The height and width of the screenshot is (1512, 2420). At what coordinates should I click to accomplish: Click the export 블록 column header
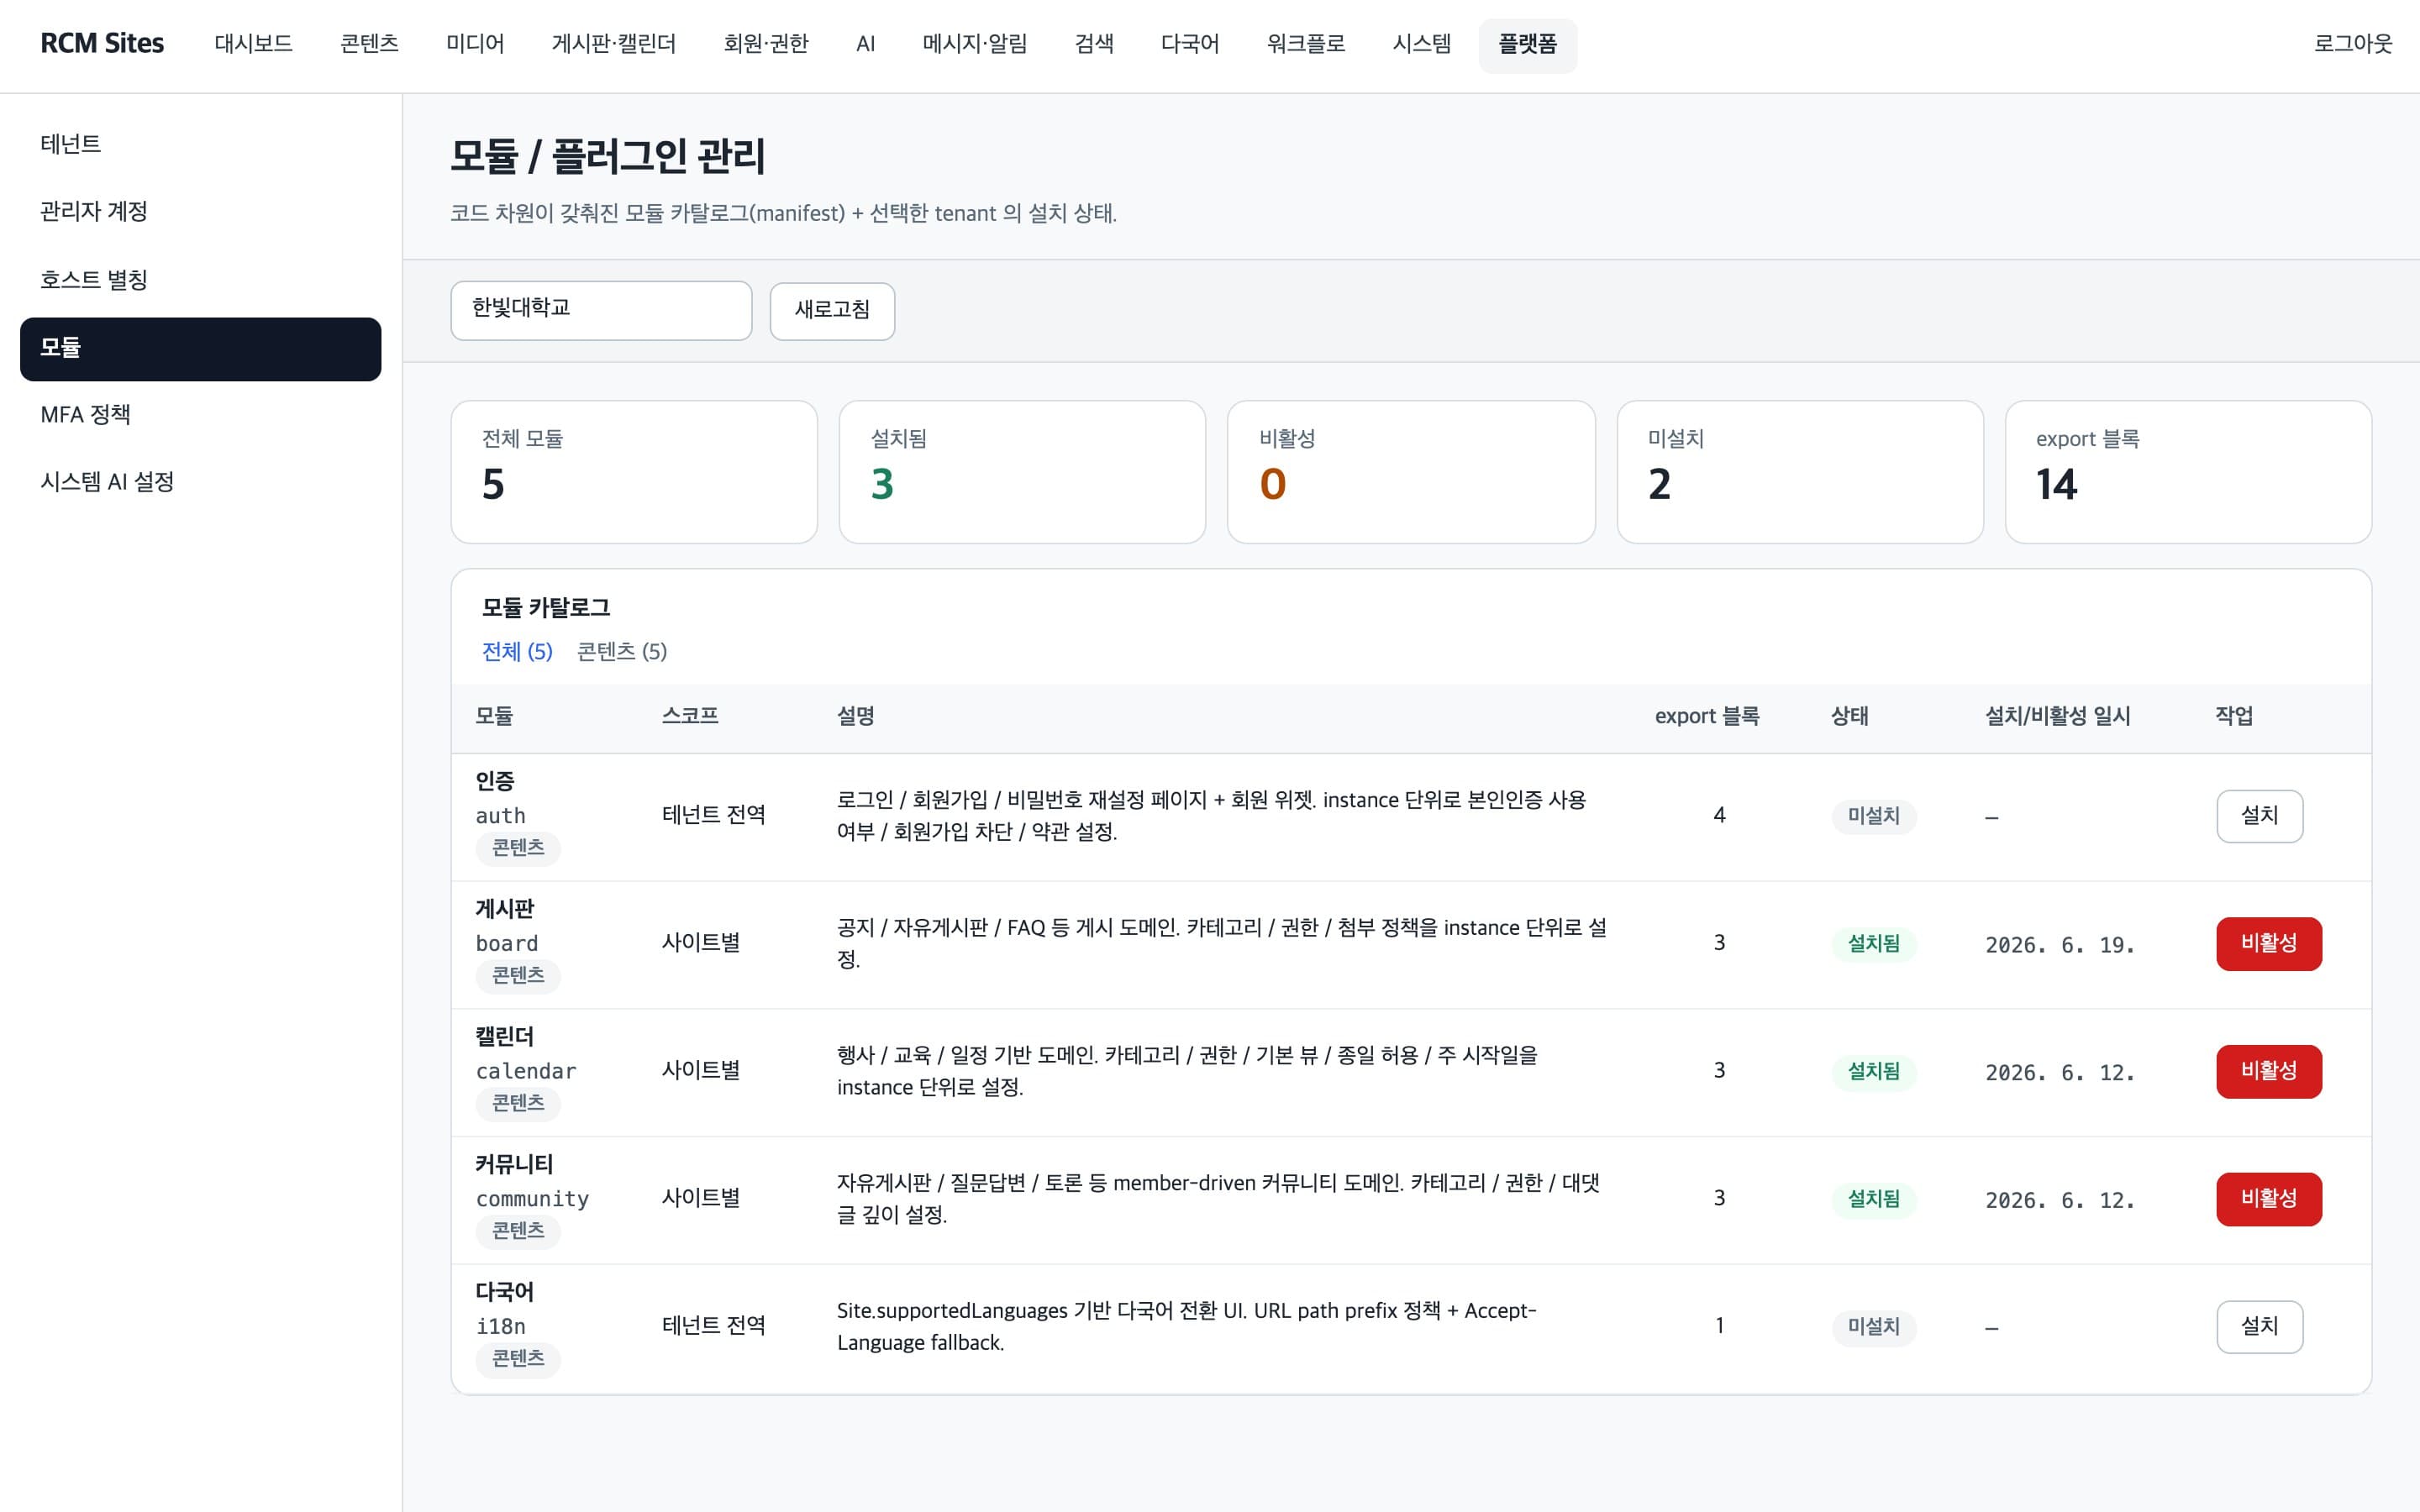pos(1706,716)
